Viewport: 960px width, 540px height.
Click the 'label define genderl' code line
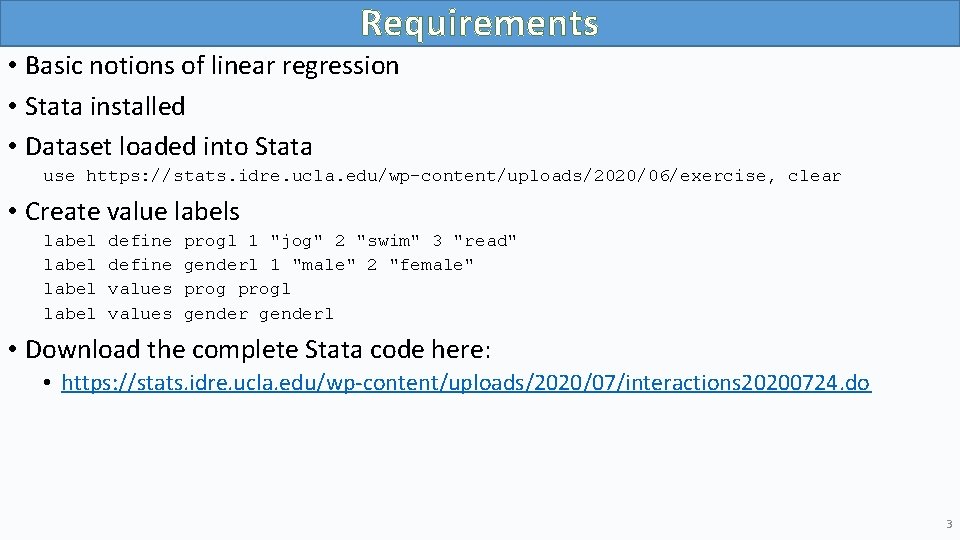[x=258, y=265]
